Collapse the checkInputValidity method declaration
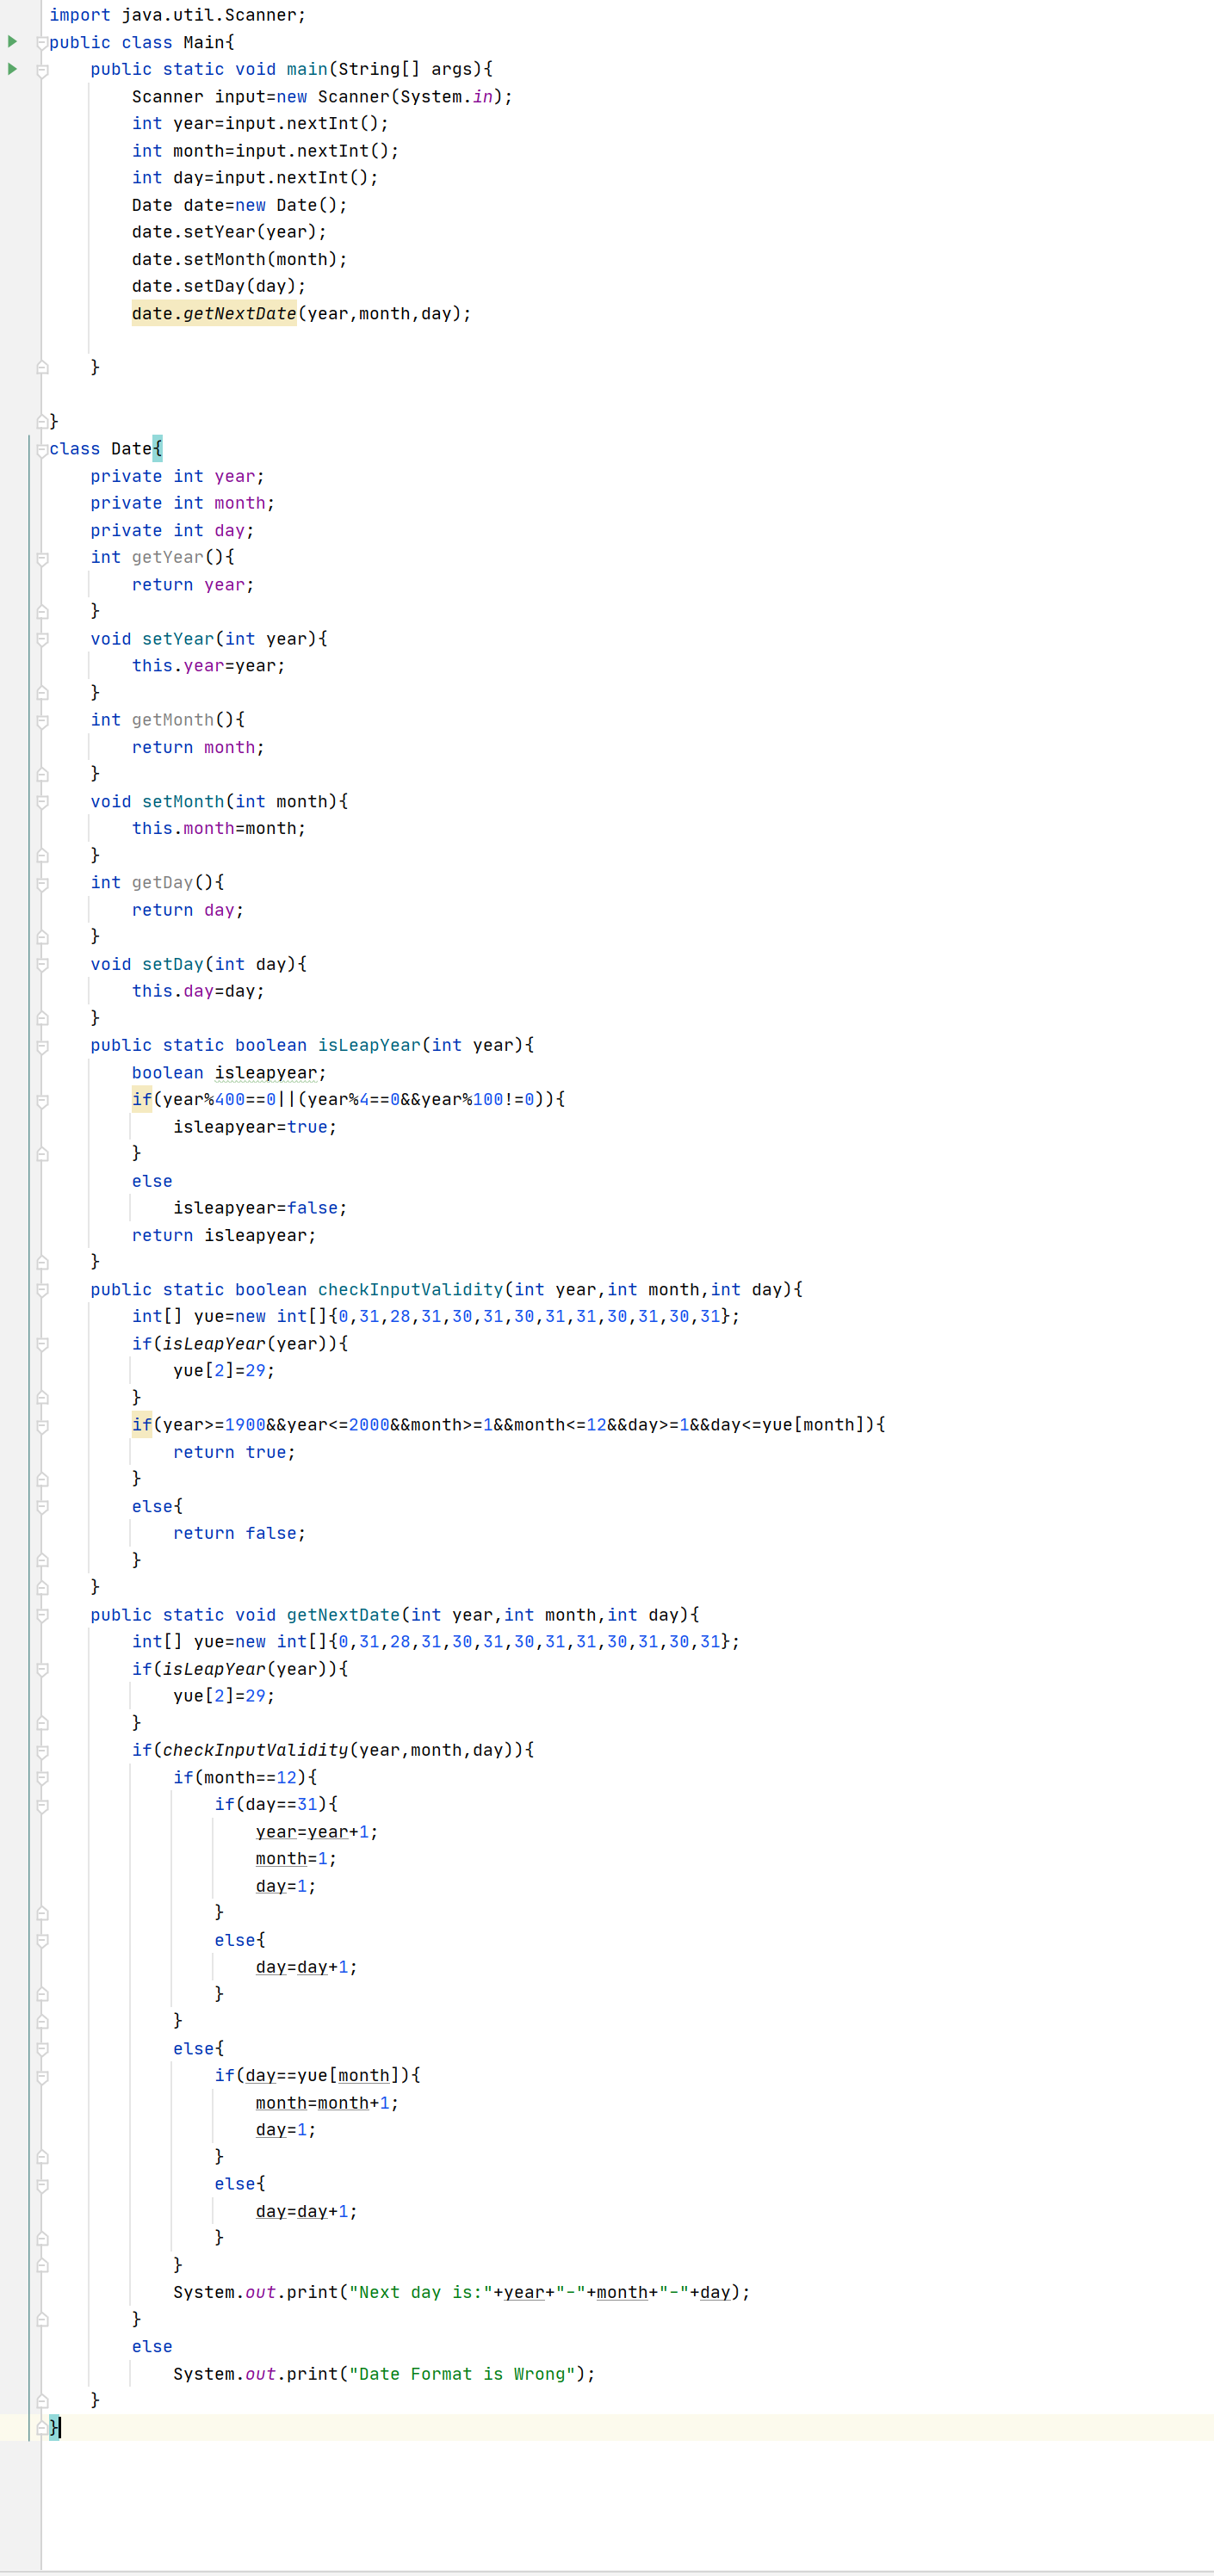Viewport: 1214px width, 2576px height. coord(42,1290)
